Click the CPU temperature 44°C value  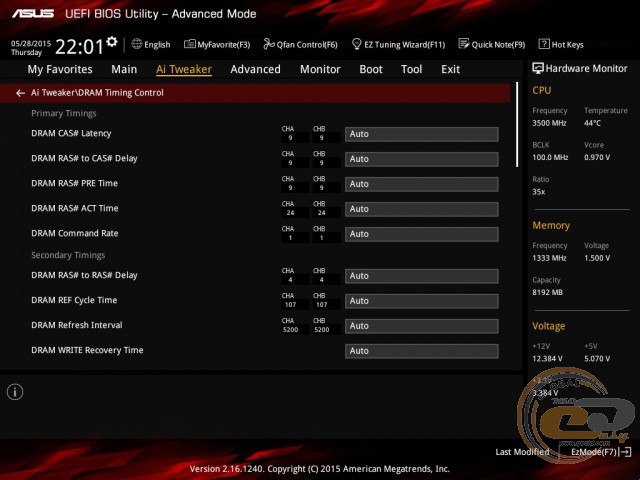[x=592, y=123]
